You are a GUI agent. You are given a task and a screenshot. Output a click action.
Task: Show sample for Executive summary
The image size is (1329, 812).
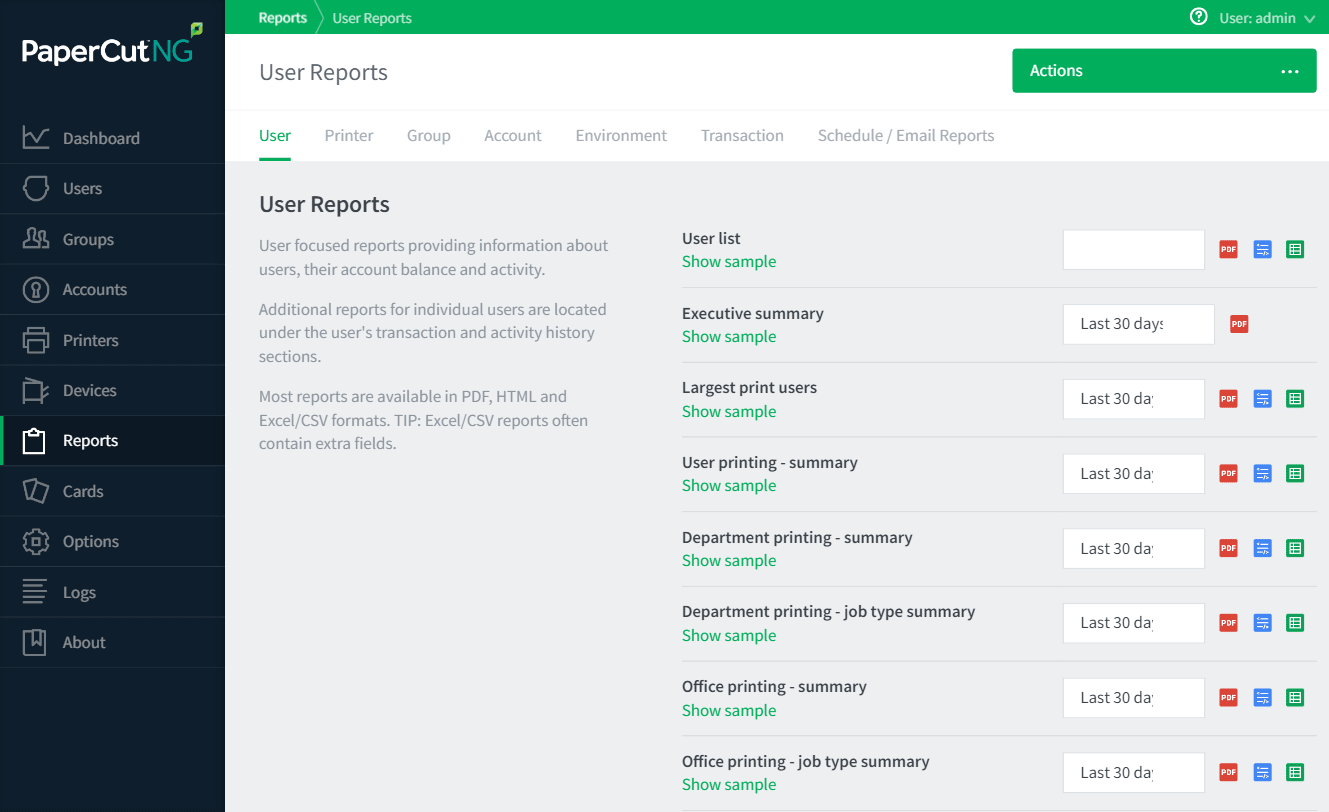click(x=729, y=337)
